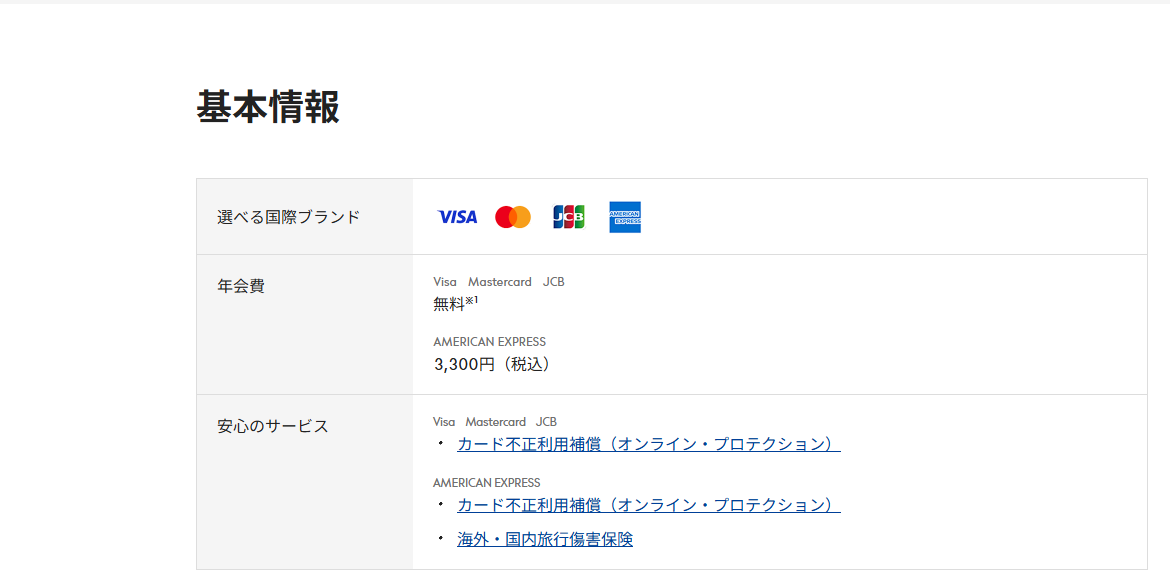Click the 基本情報 heading

click(x=268, y=107)
